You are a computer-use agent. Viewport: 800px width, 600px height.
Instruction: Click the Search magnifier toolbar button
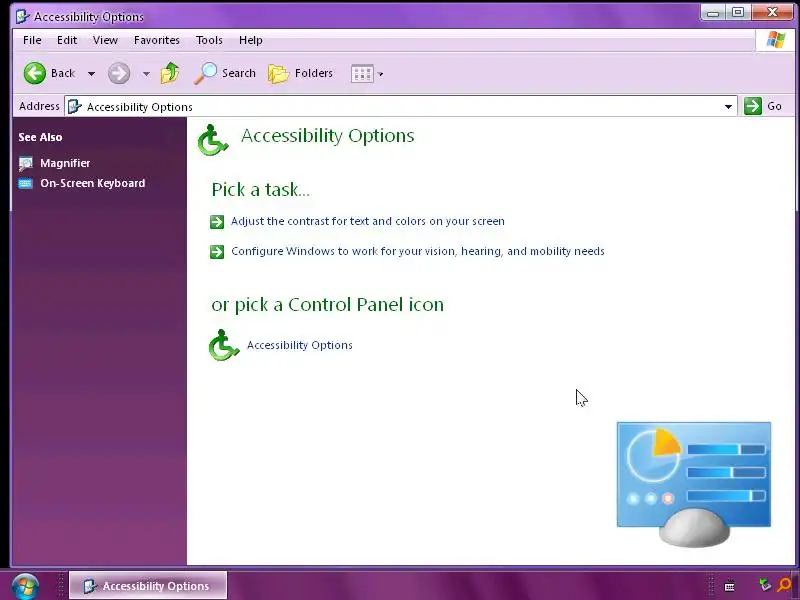(x=224, y=73)
